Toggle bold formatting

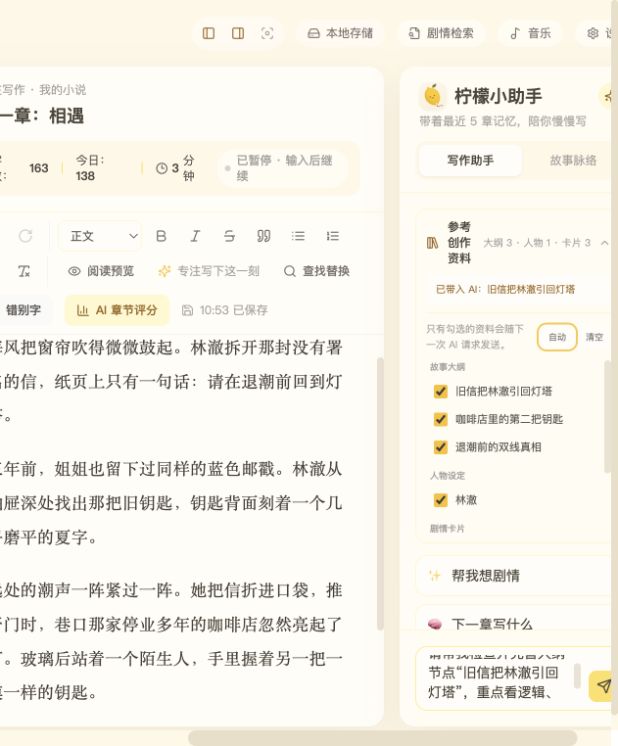(161, 236)
